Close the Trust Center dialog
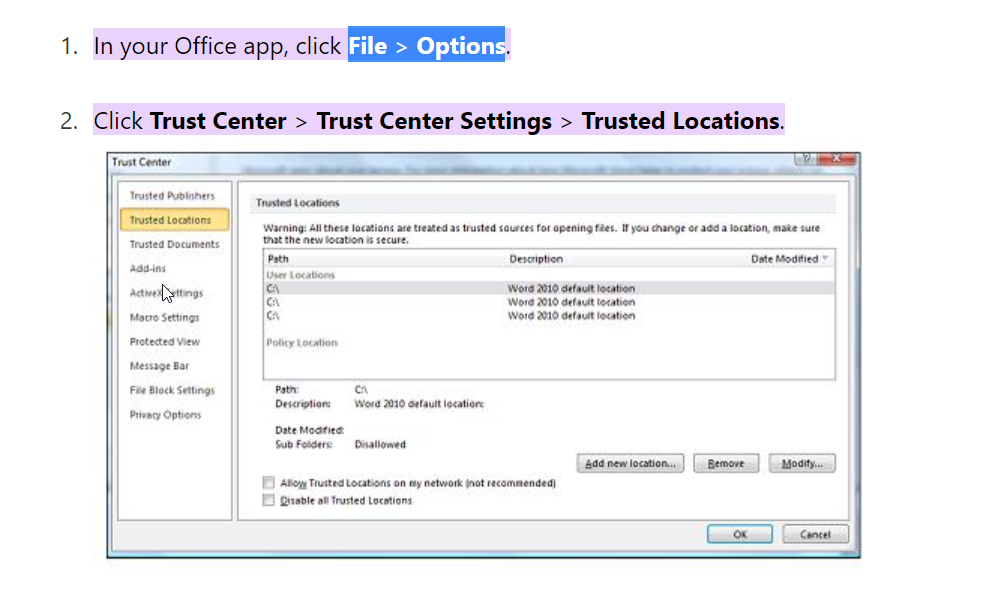 [x=838, y=161]
